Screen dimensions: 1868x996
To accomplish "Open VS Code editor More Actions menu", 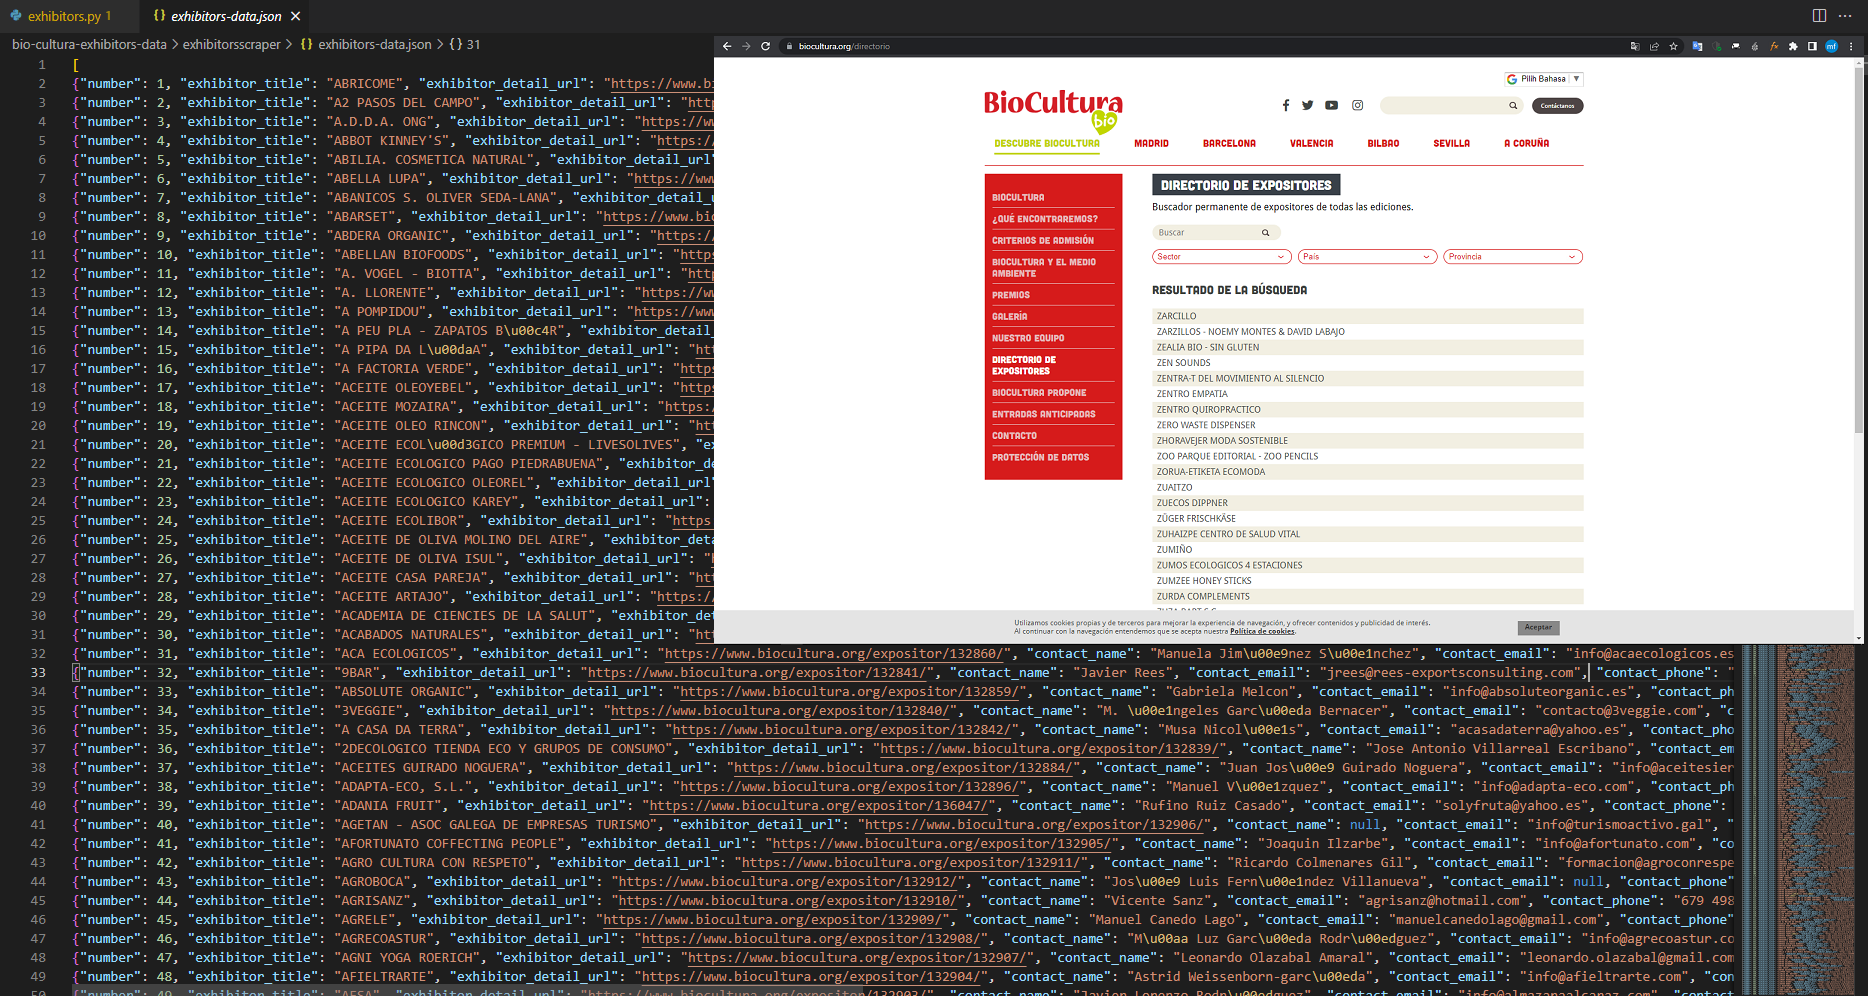I will pos(1845,16).
